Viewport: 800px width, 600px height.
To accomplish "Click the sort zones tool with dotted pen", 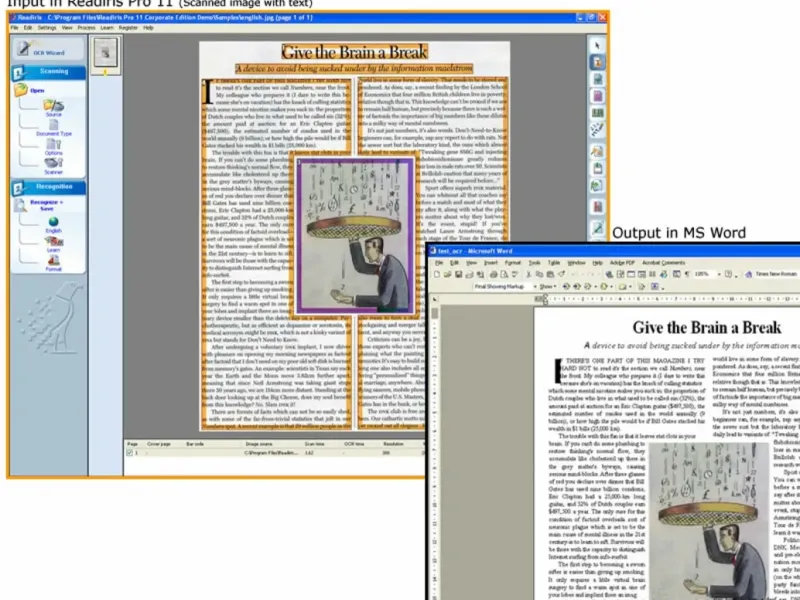I will (597, 130).
